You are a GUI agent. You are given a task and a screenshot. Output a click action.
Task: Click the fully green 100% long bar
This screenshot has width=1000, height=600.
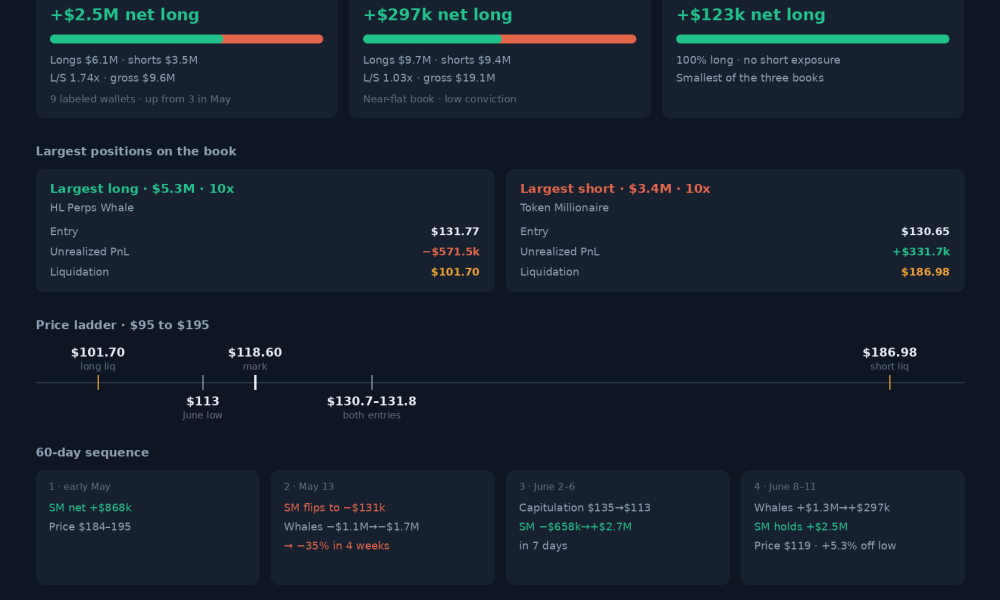[x=812, y=39]
